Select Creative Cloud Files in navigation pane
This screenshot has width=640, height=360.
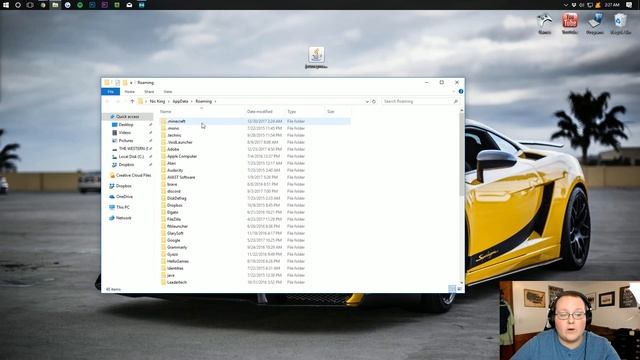(x=133, y=175)
